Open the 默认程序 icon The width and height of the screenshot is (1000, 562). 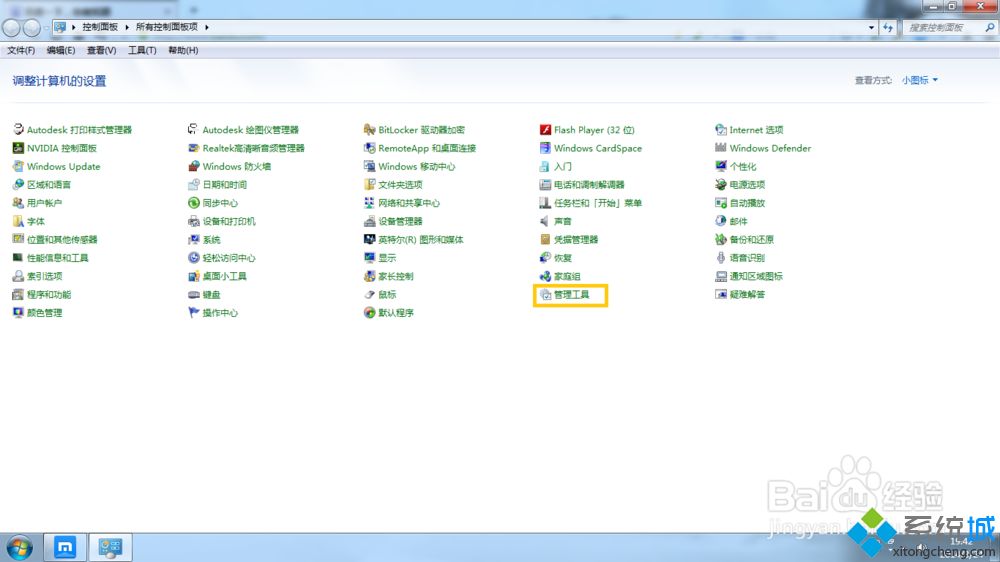tap(369, 313)
